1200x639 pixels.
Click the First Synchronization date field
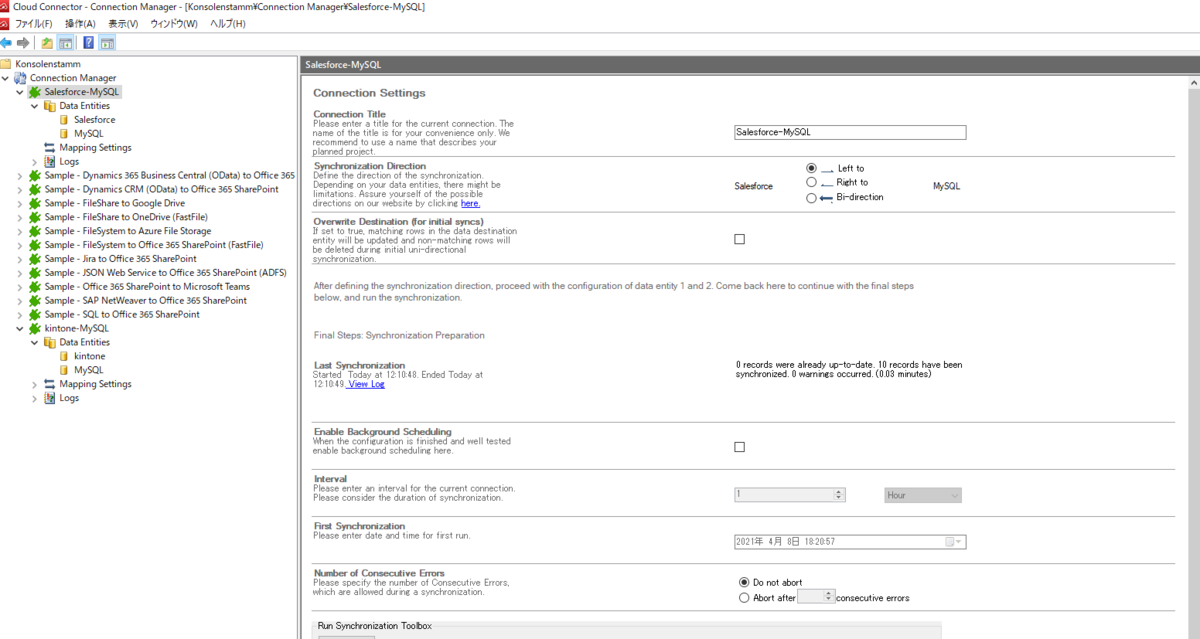coord(850,542)
